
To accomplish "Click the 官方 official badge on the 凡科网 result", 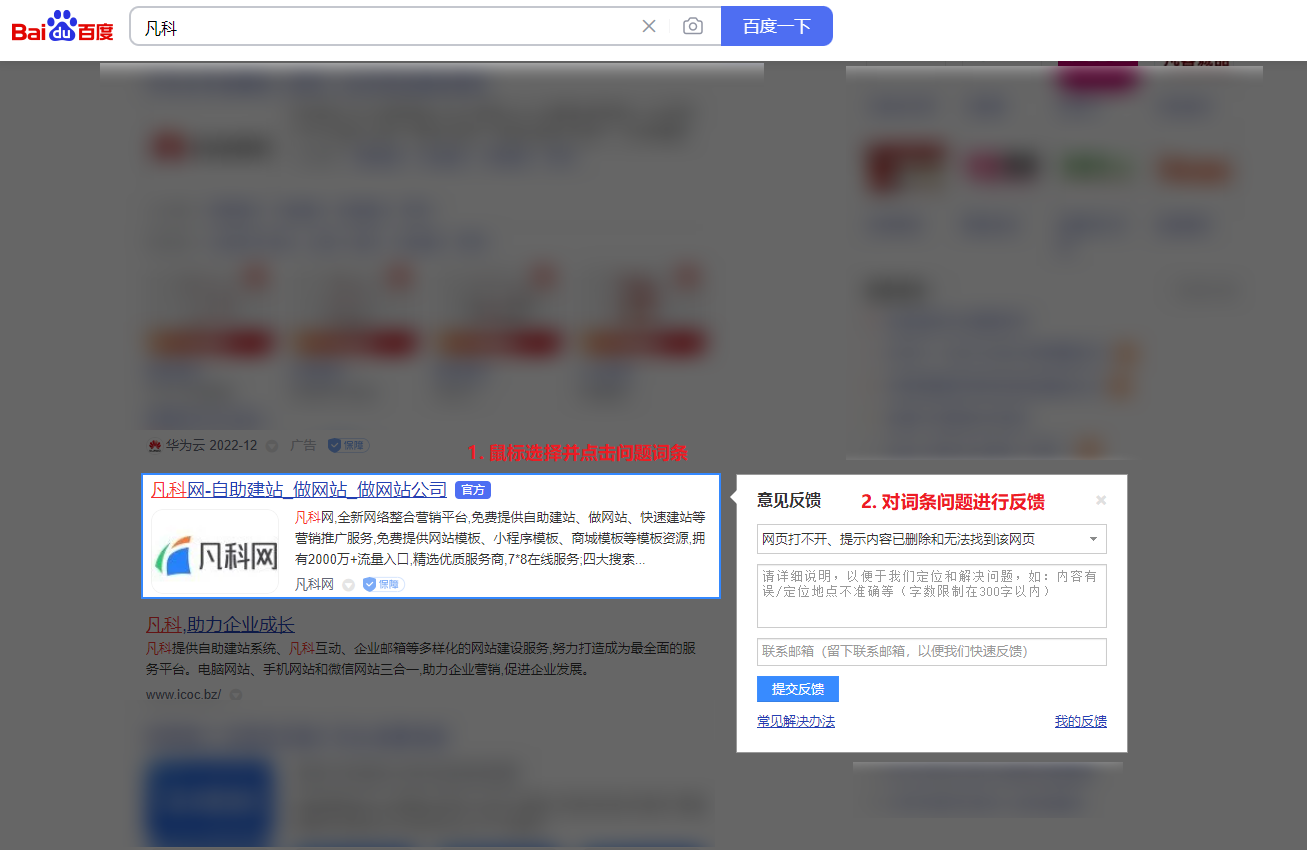I will [x=473, y=490].
